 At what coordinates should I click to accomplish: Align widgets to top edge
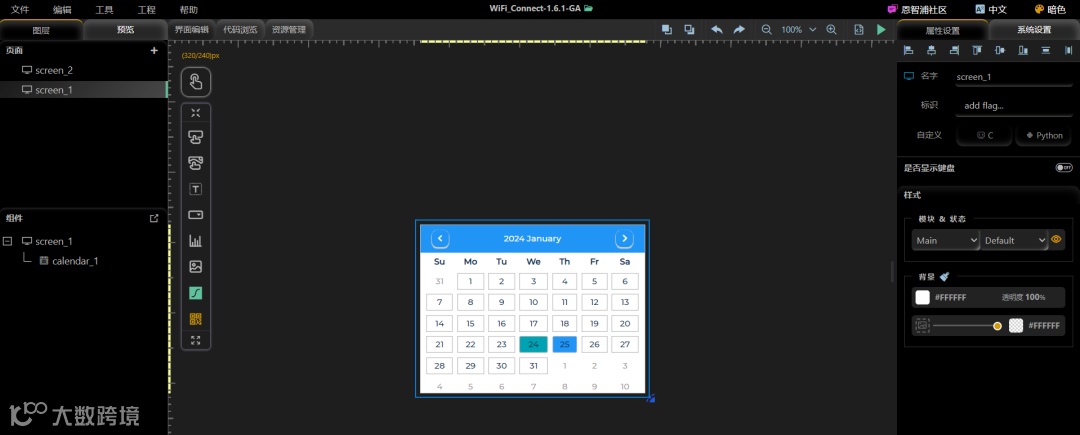[977, 50]
